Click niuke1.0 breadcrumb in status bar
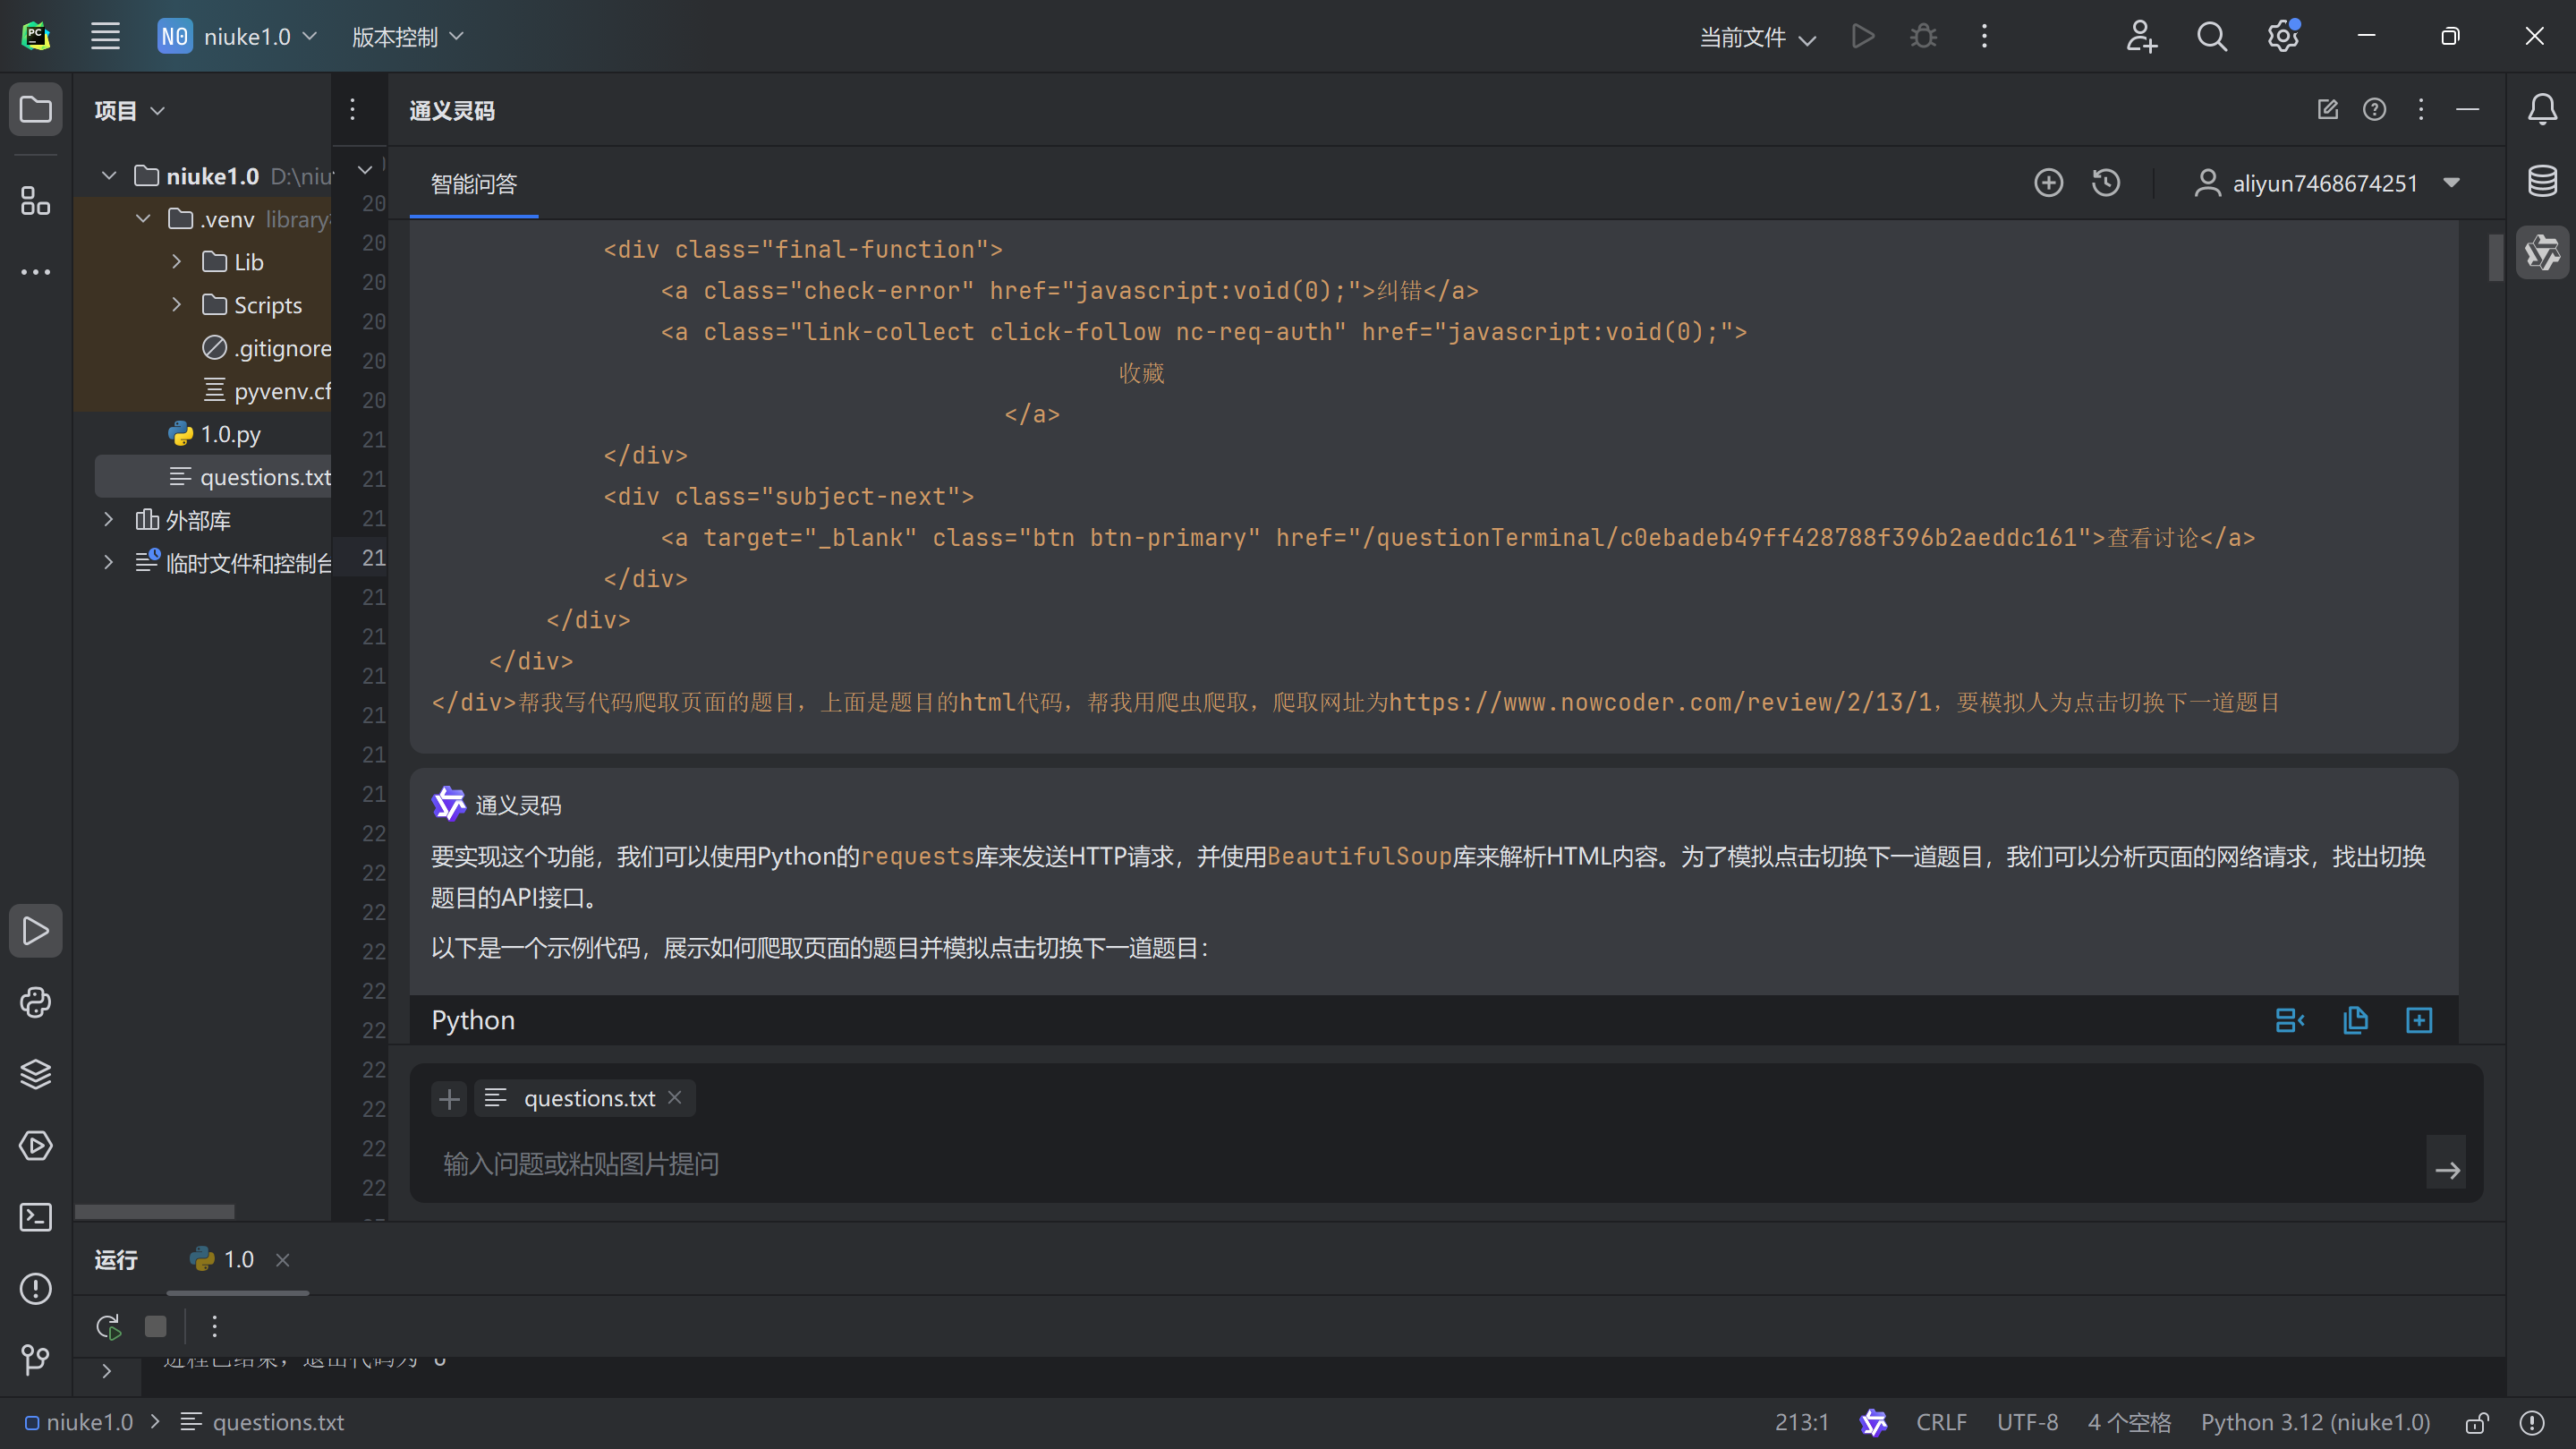2576x1449 pixels. [x=78, y=1422]
